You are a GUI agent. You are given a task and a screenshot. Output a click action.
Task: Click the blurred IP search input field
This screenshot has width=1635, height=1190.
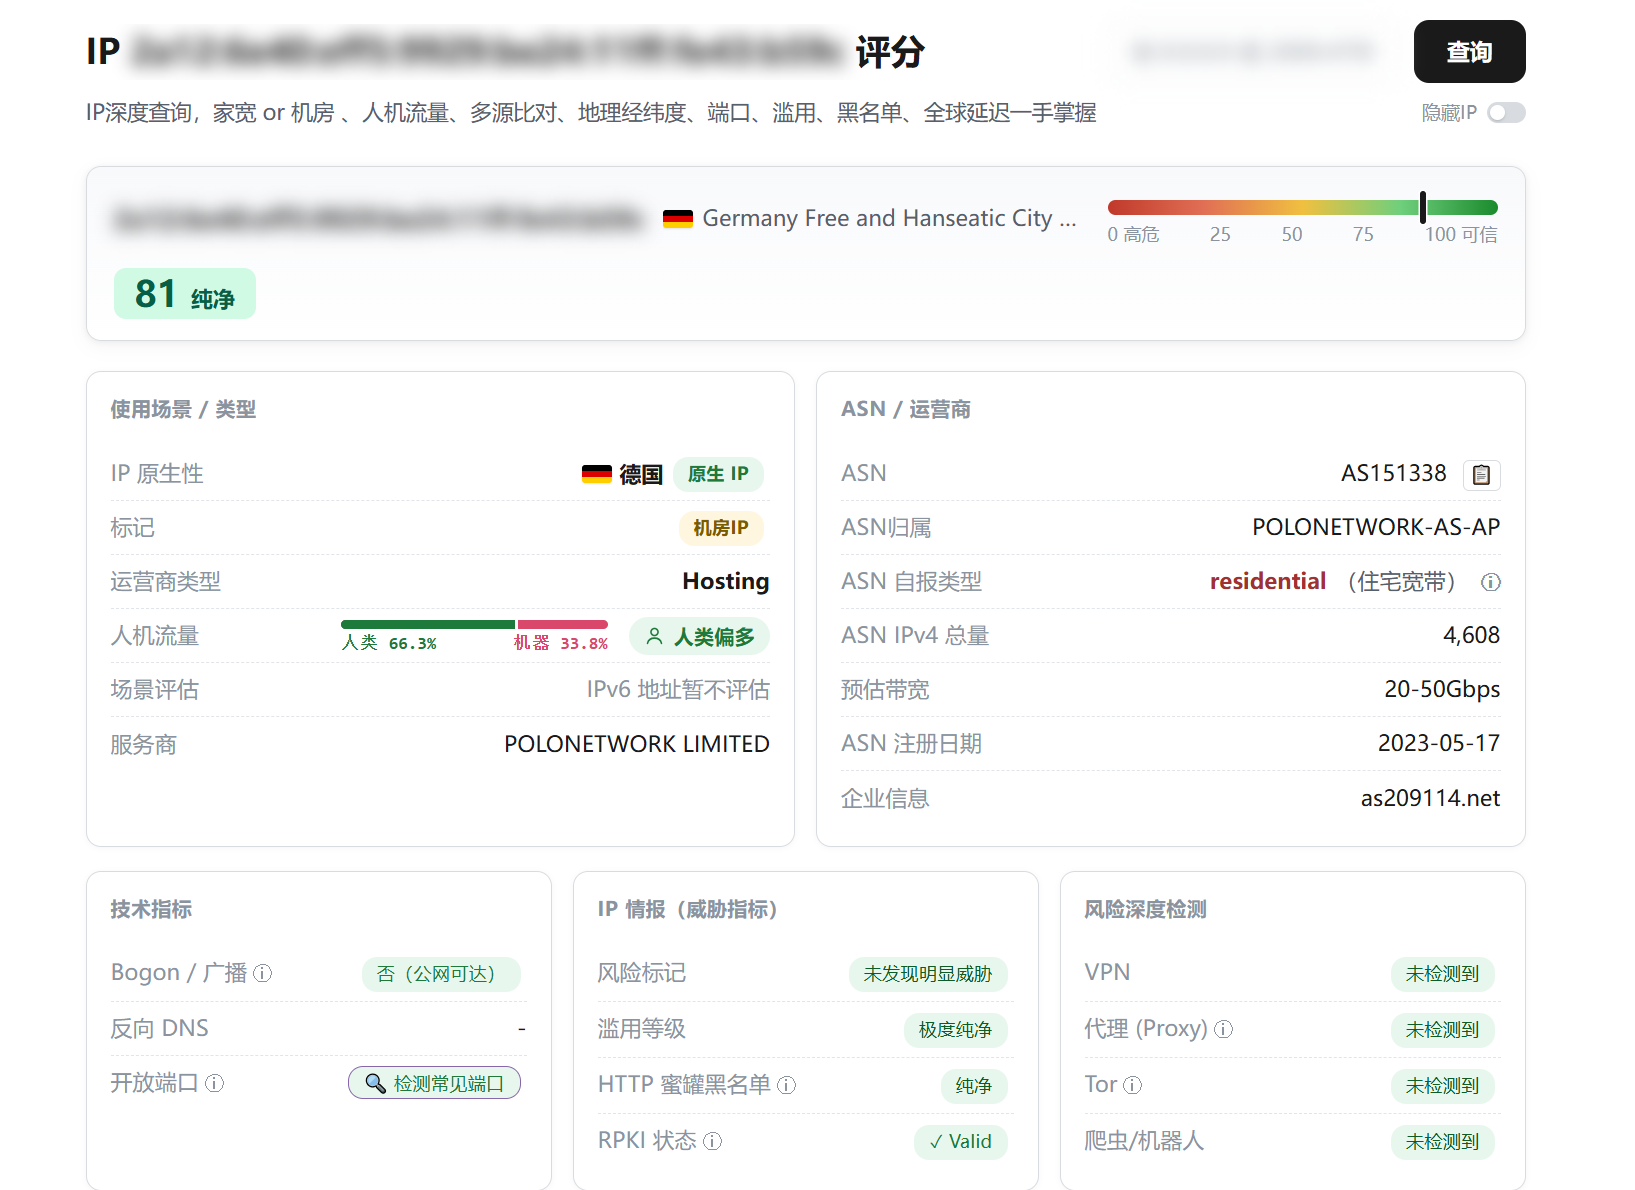pos(1252,52)
